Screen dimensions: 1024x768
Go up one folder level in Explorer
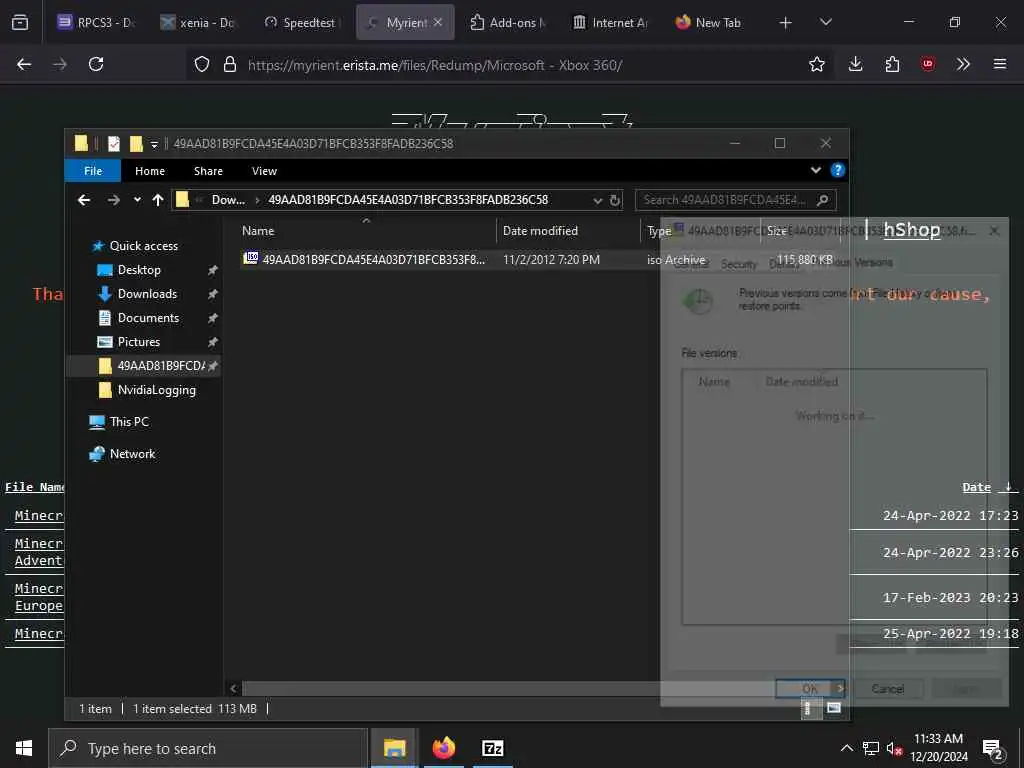[x=157, y=200]
